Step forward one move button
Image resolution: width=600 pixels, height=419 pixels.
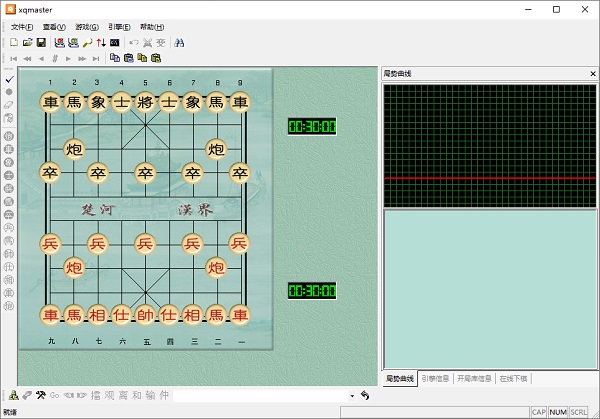(x=68, y=59)
